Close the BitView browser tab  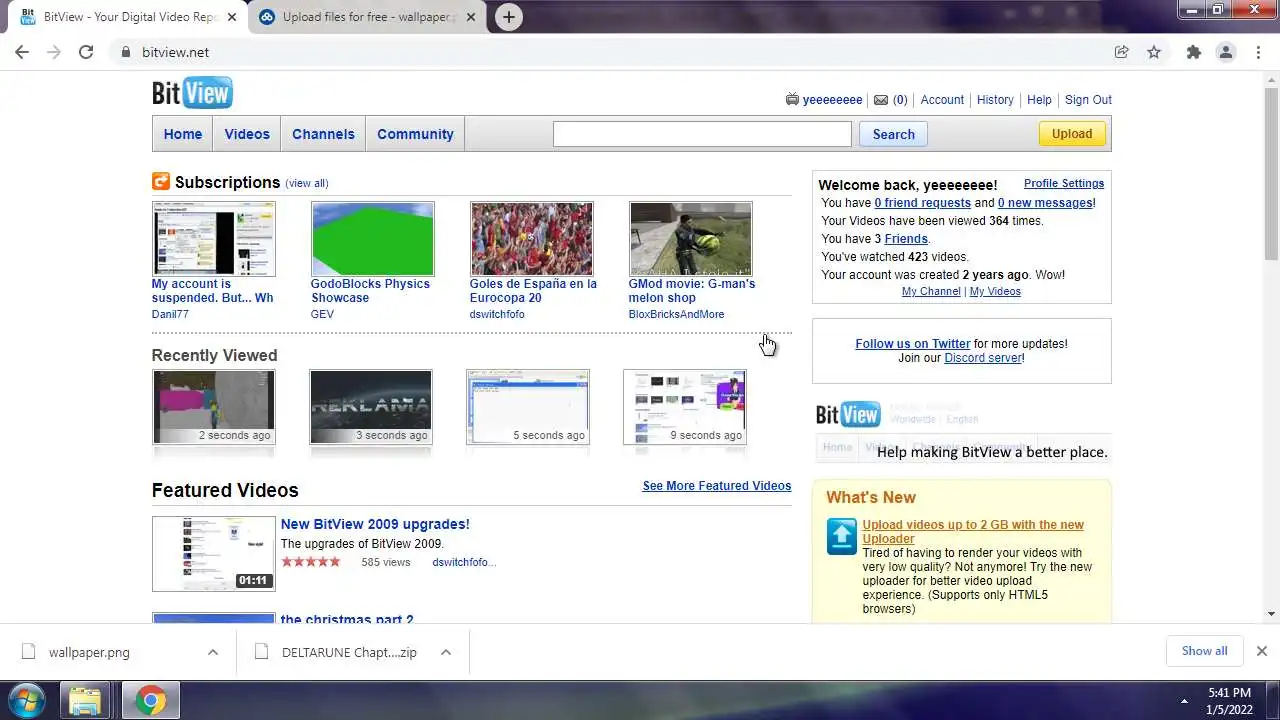[x=231, y=17]
